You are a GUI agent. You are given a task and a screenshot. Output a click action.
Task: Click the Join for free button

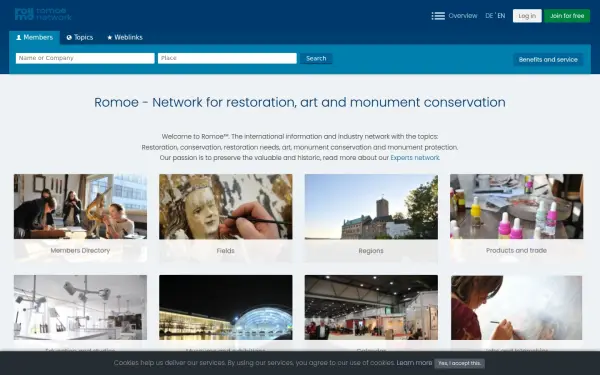pyautogui.click(x=567, y=16)
